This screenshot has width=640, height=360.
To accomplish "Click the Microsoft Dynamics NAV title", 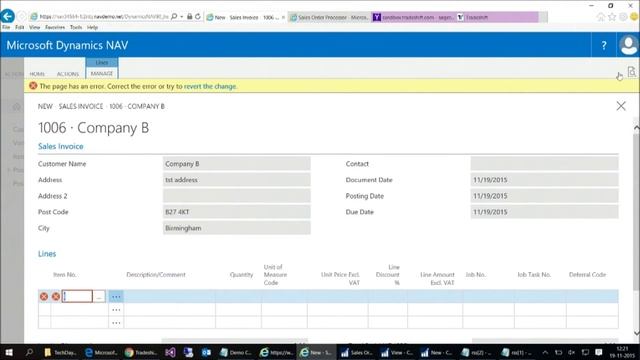I will point(67,45).
